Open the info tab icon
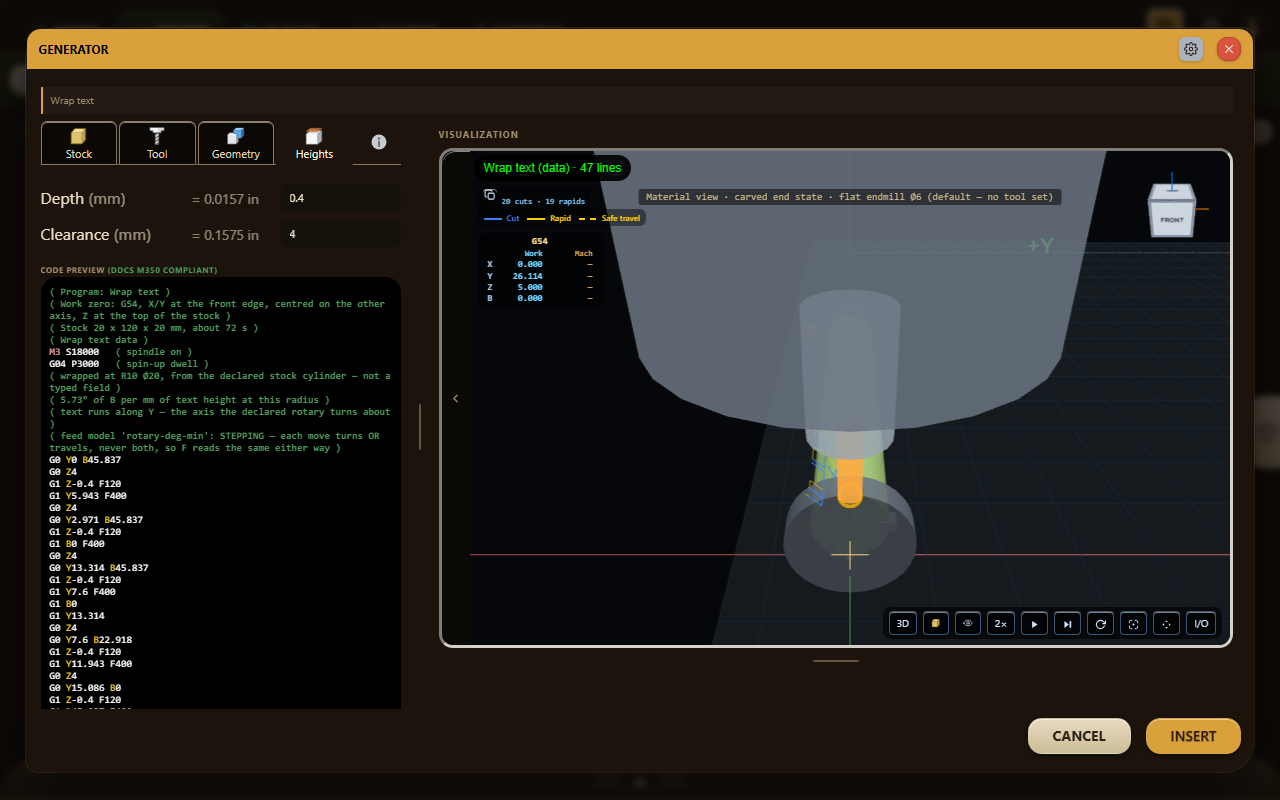 378,142
